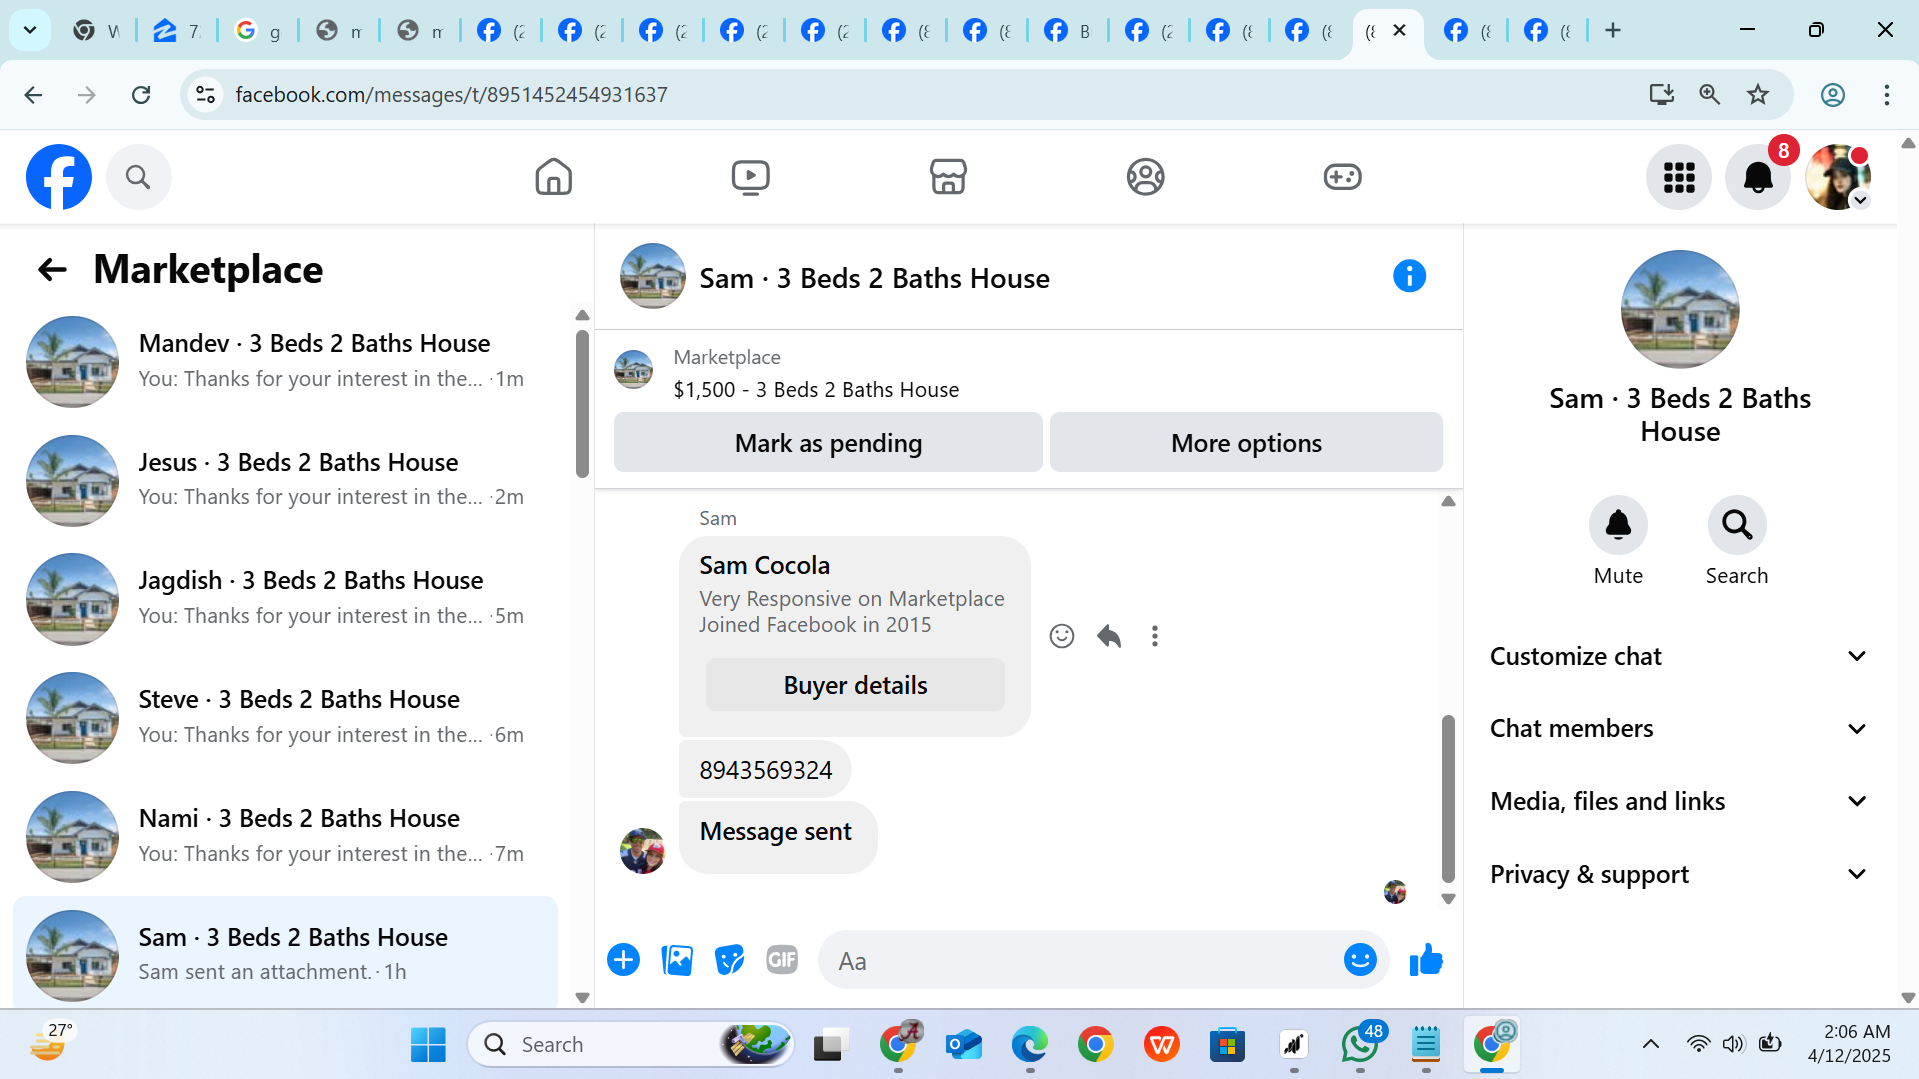Viewport: 1919px width, 1079px height.
Task: Go to Facebook Home feed icon
Action: coord(553,177)
